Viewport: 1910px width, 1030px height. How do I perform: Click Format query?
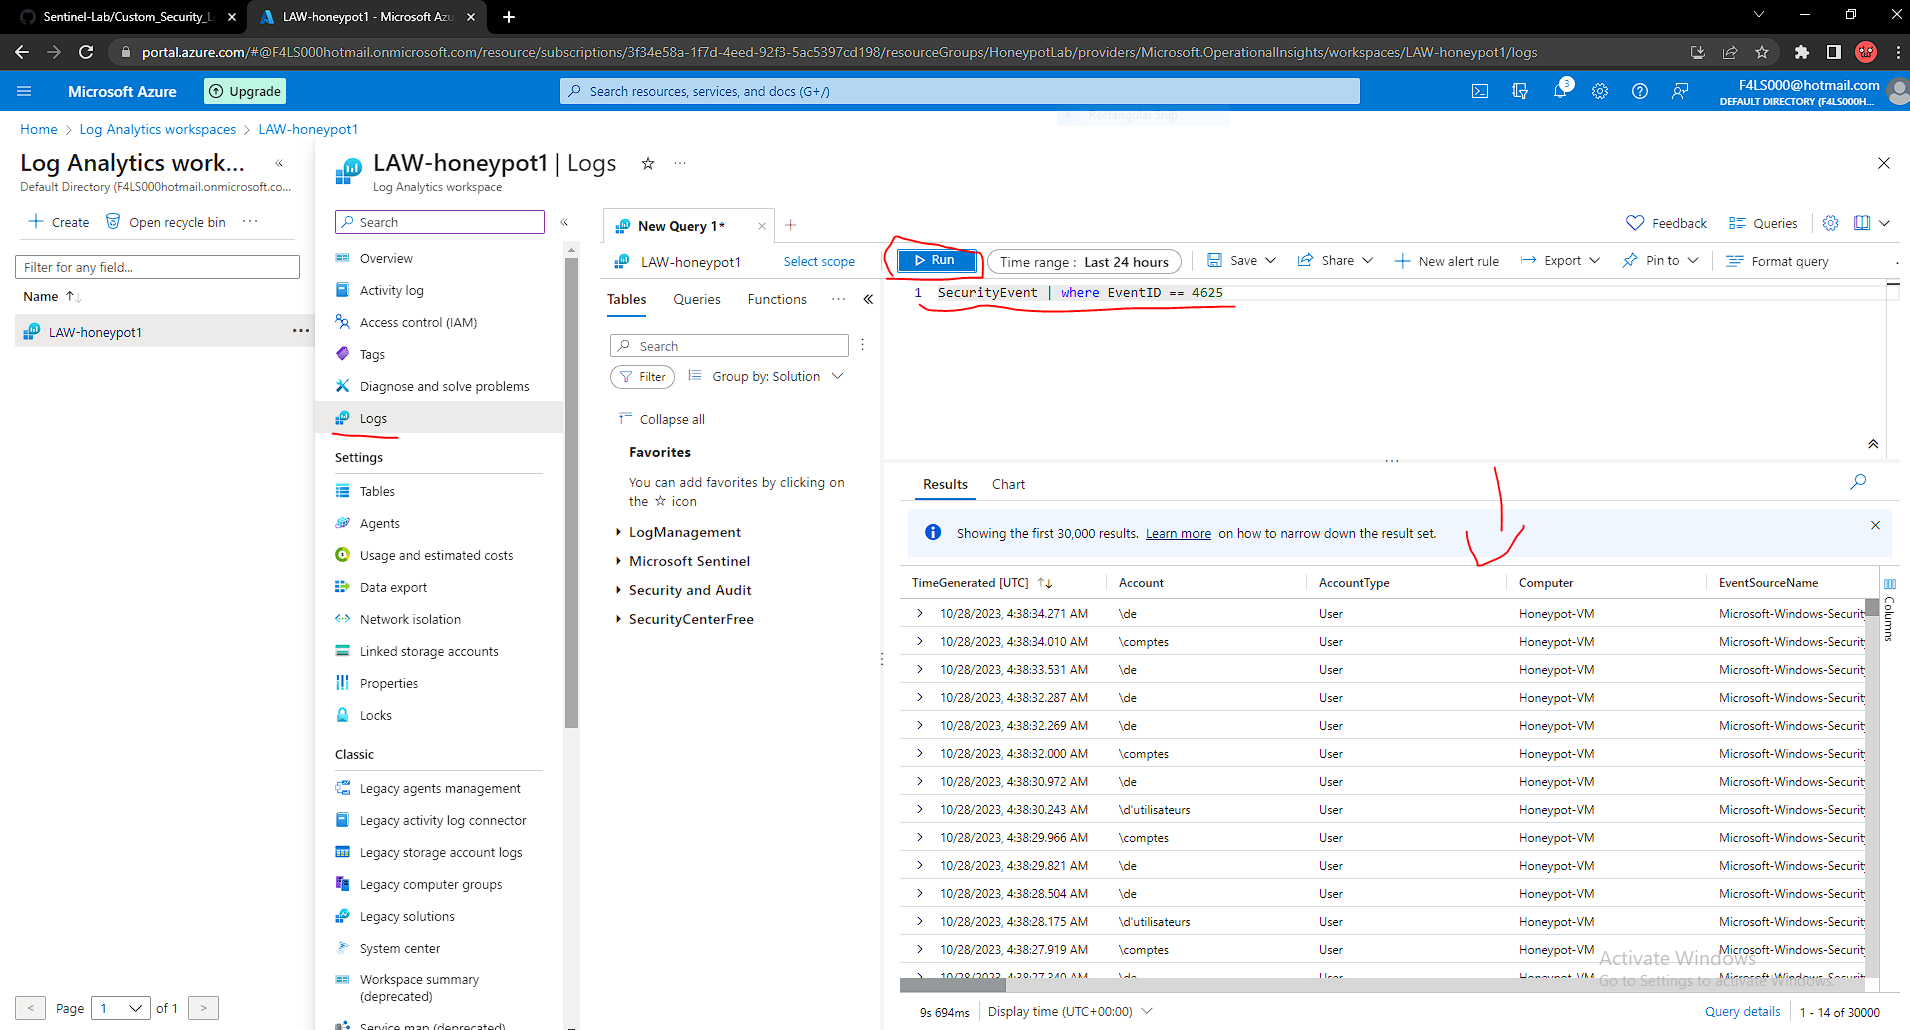[1777, 261]
